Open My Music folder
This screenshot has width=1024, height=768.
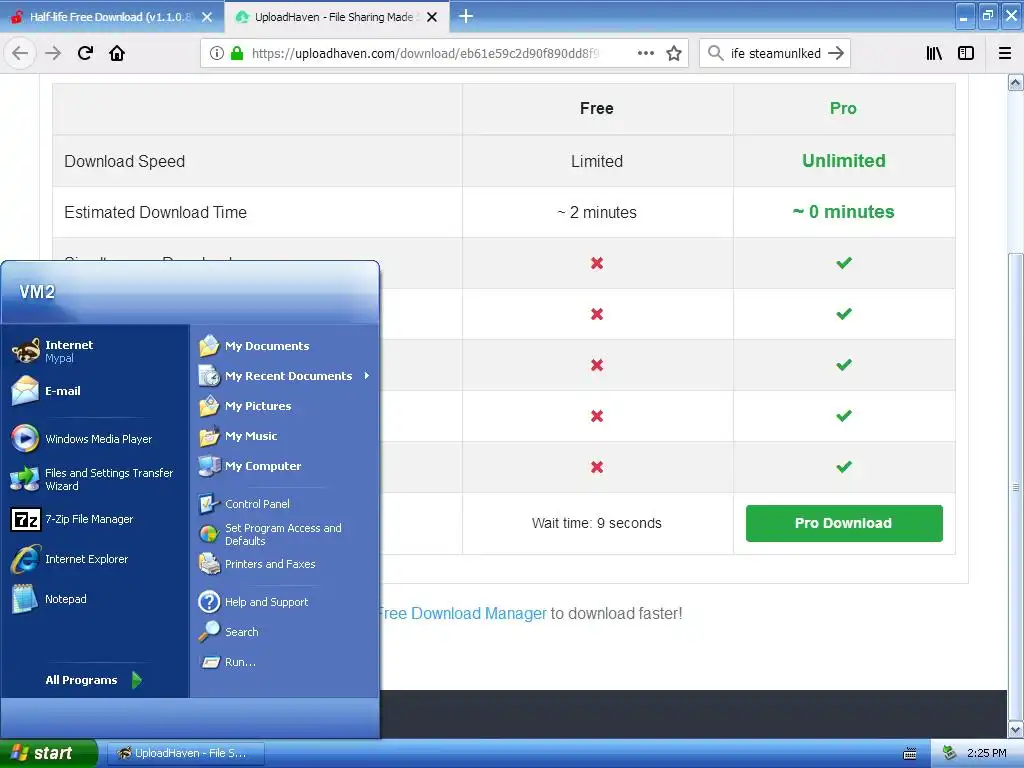click(284, 436)
